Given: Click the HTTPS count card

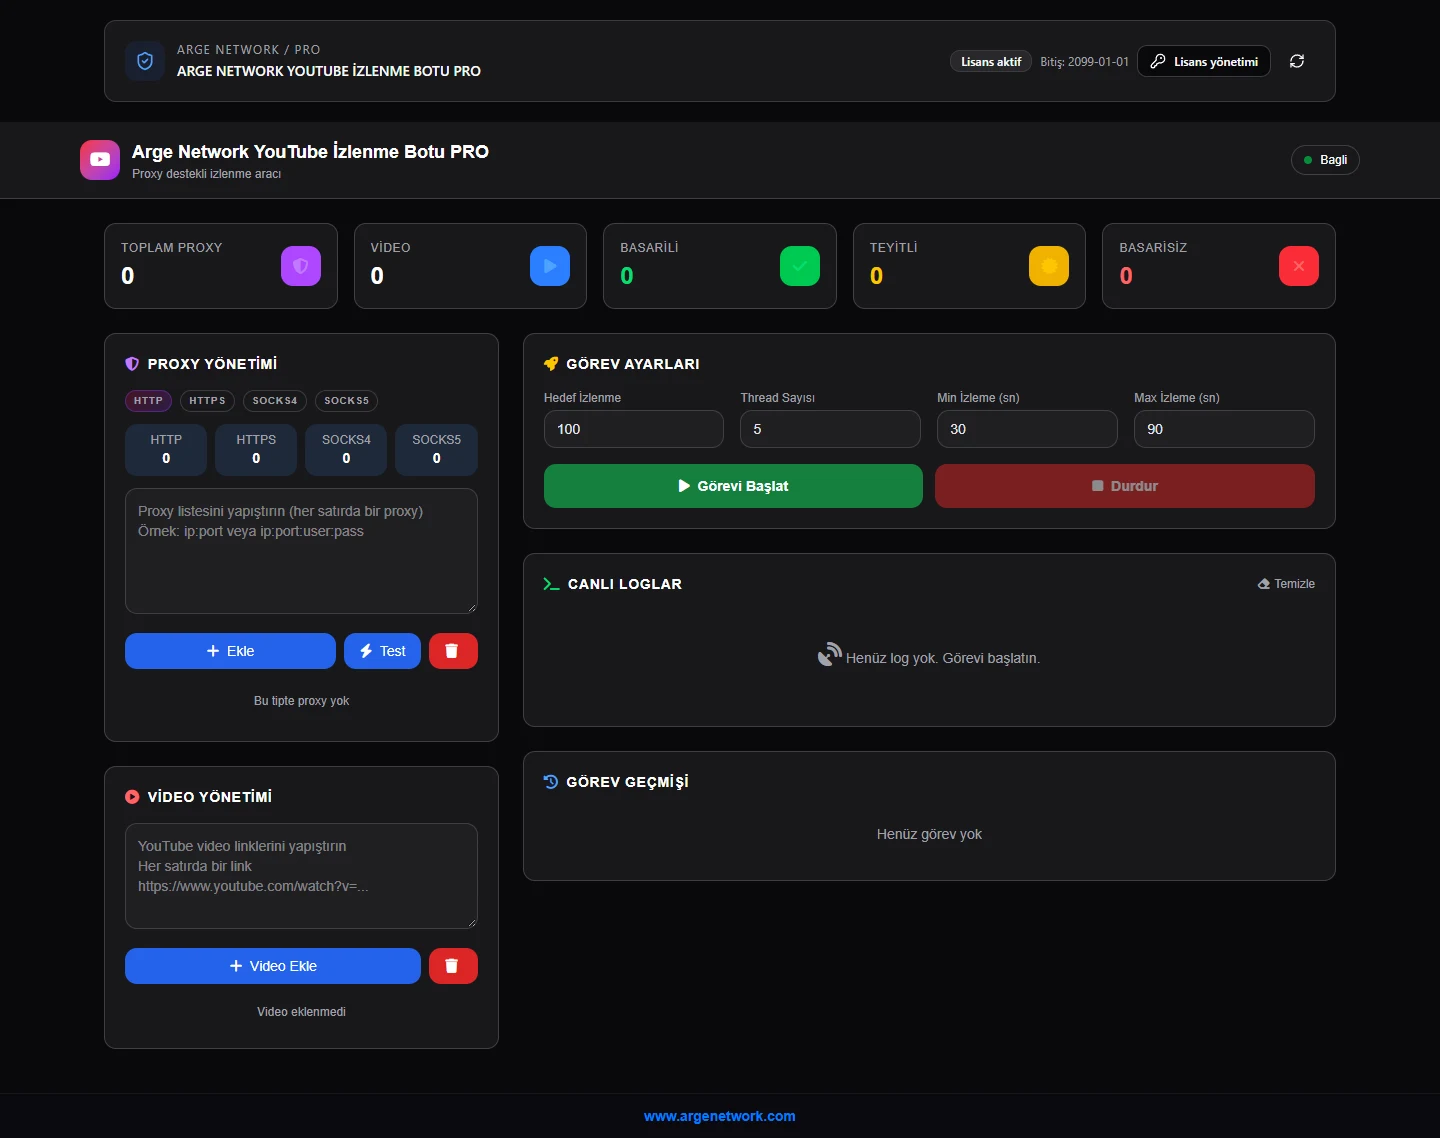Looking at the screenshot, I should [x=256, y=450].
